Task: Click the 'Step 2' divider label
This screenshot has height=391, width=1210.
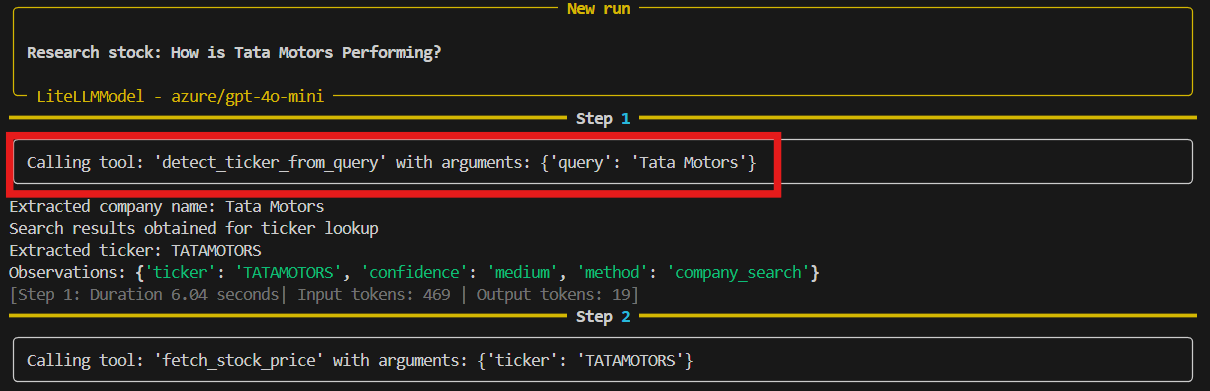Action: point(603,317)
